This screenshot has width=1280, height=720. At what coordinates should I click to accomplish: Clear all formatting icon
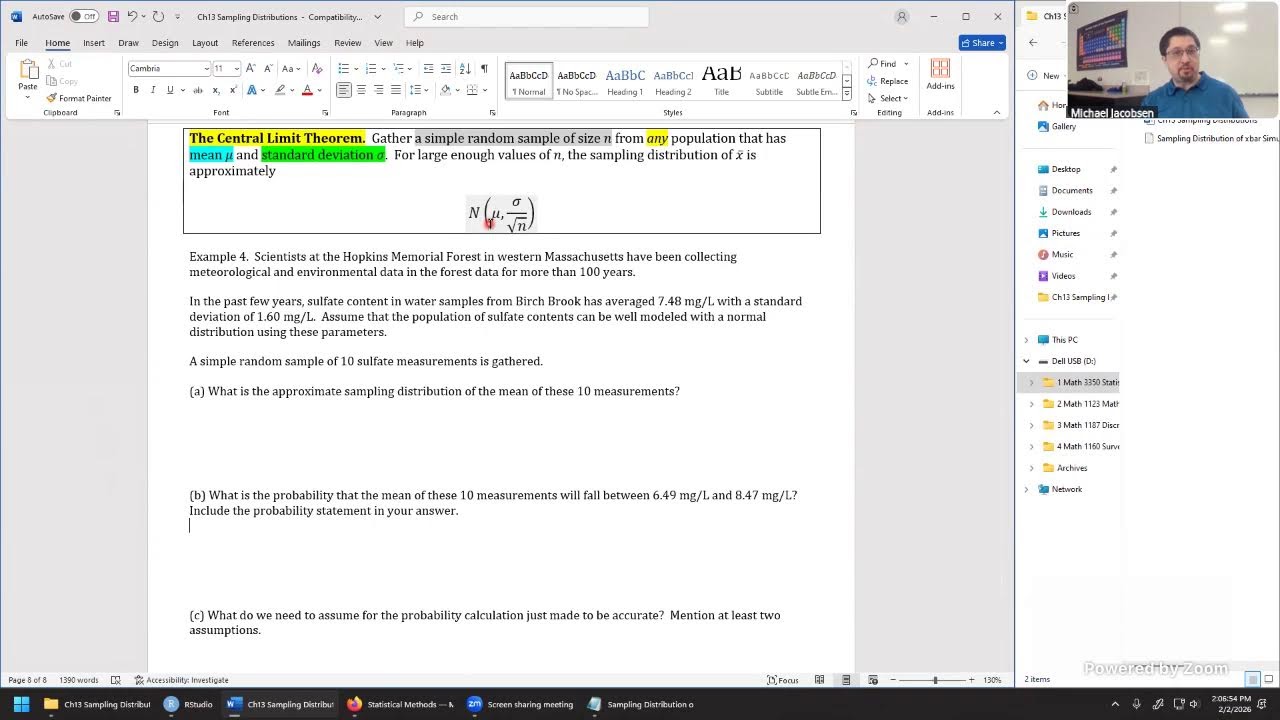pos(317,68)
